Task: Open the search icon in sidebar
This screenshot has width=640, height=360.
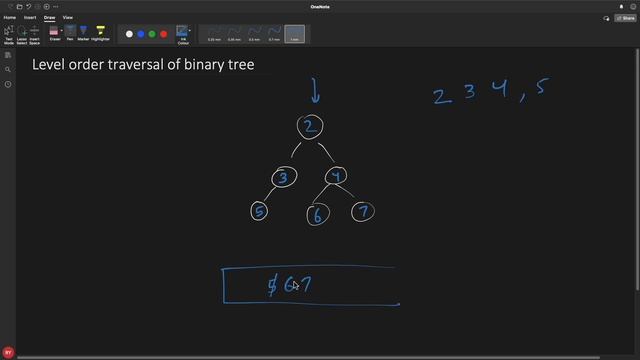Action: 8,69
